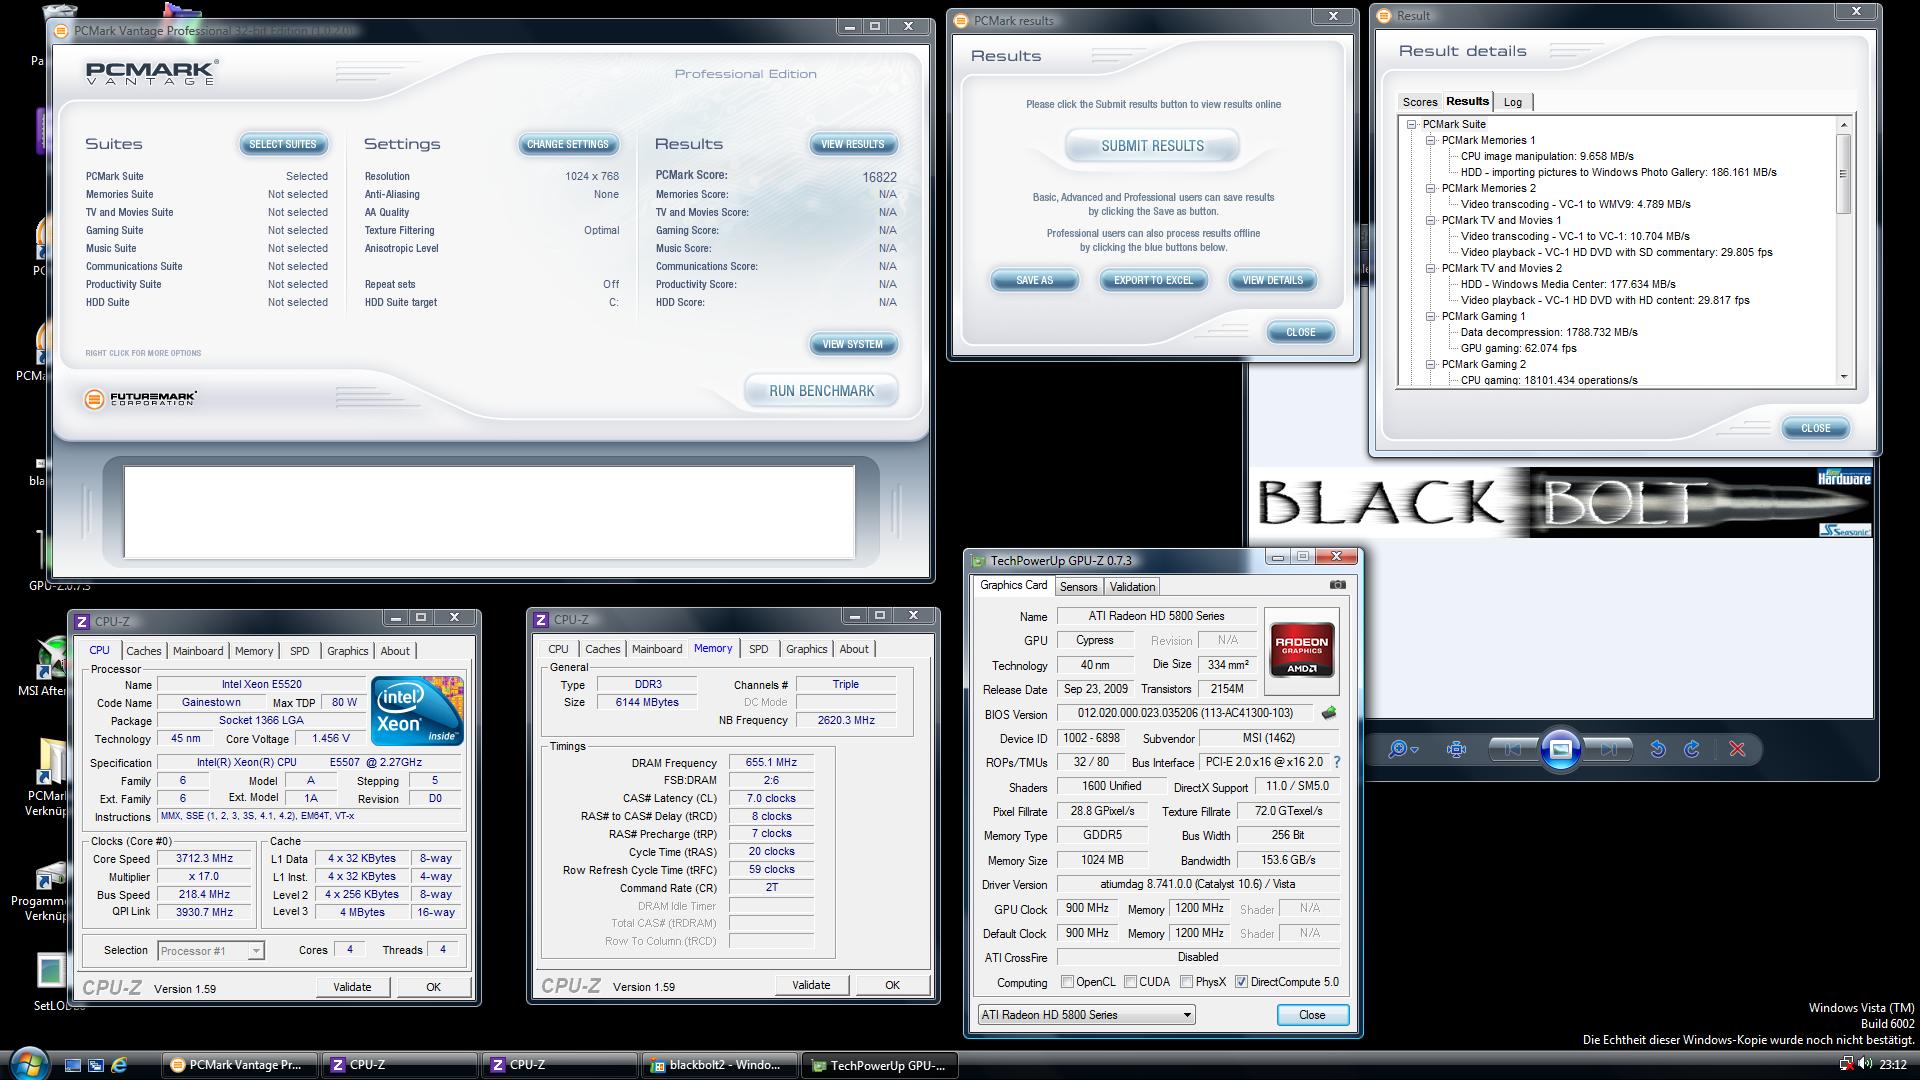This screenshot has height=1080, width=1920.
Task: Click Show Desktop in quick launch
Action: coord(73,1065)
